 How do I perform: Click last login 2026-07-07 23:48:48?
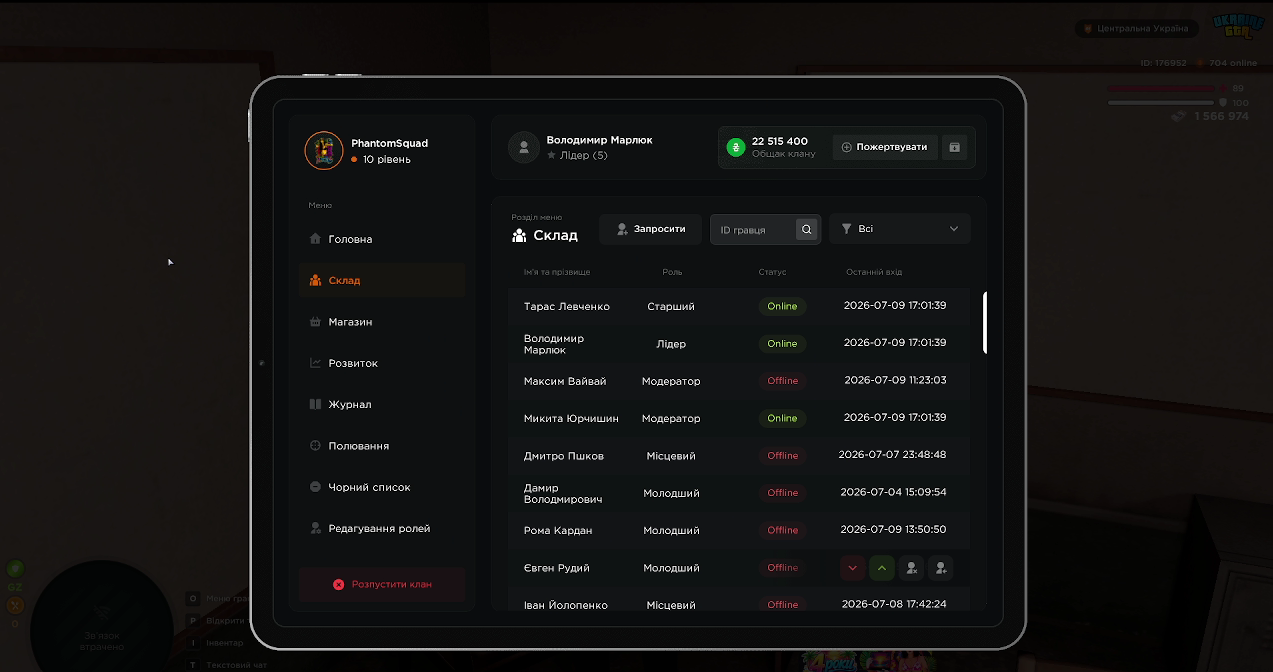coord(892,454)
